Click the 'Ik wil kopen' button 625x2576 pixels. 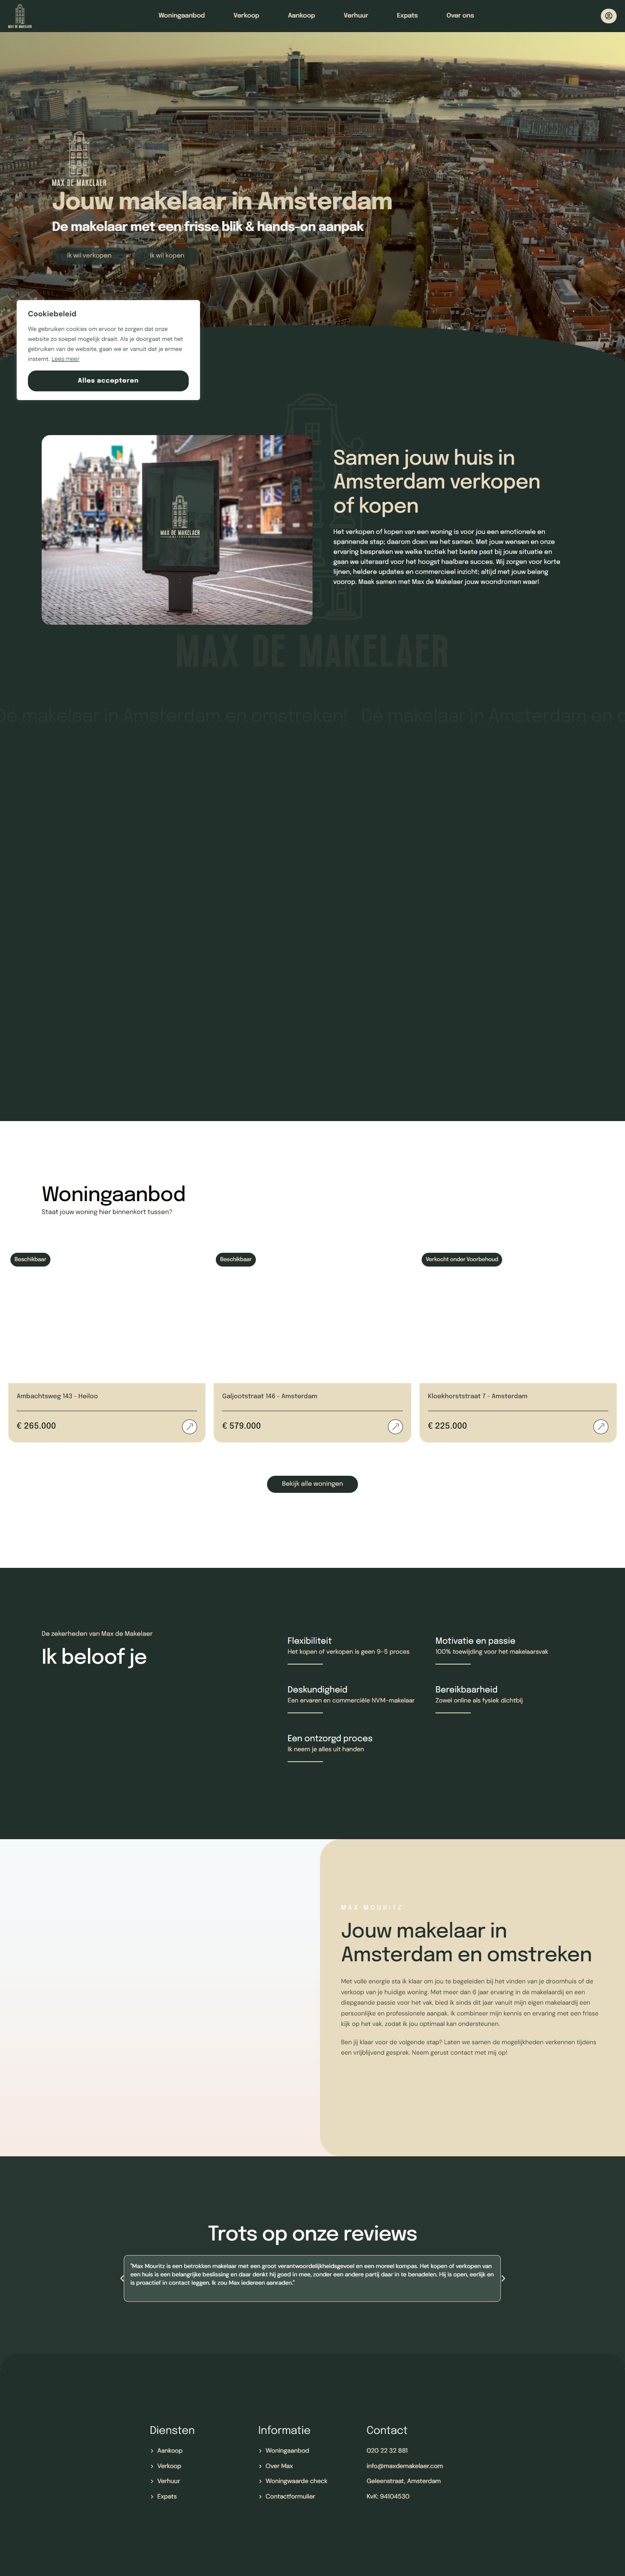click(167, 255)
